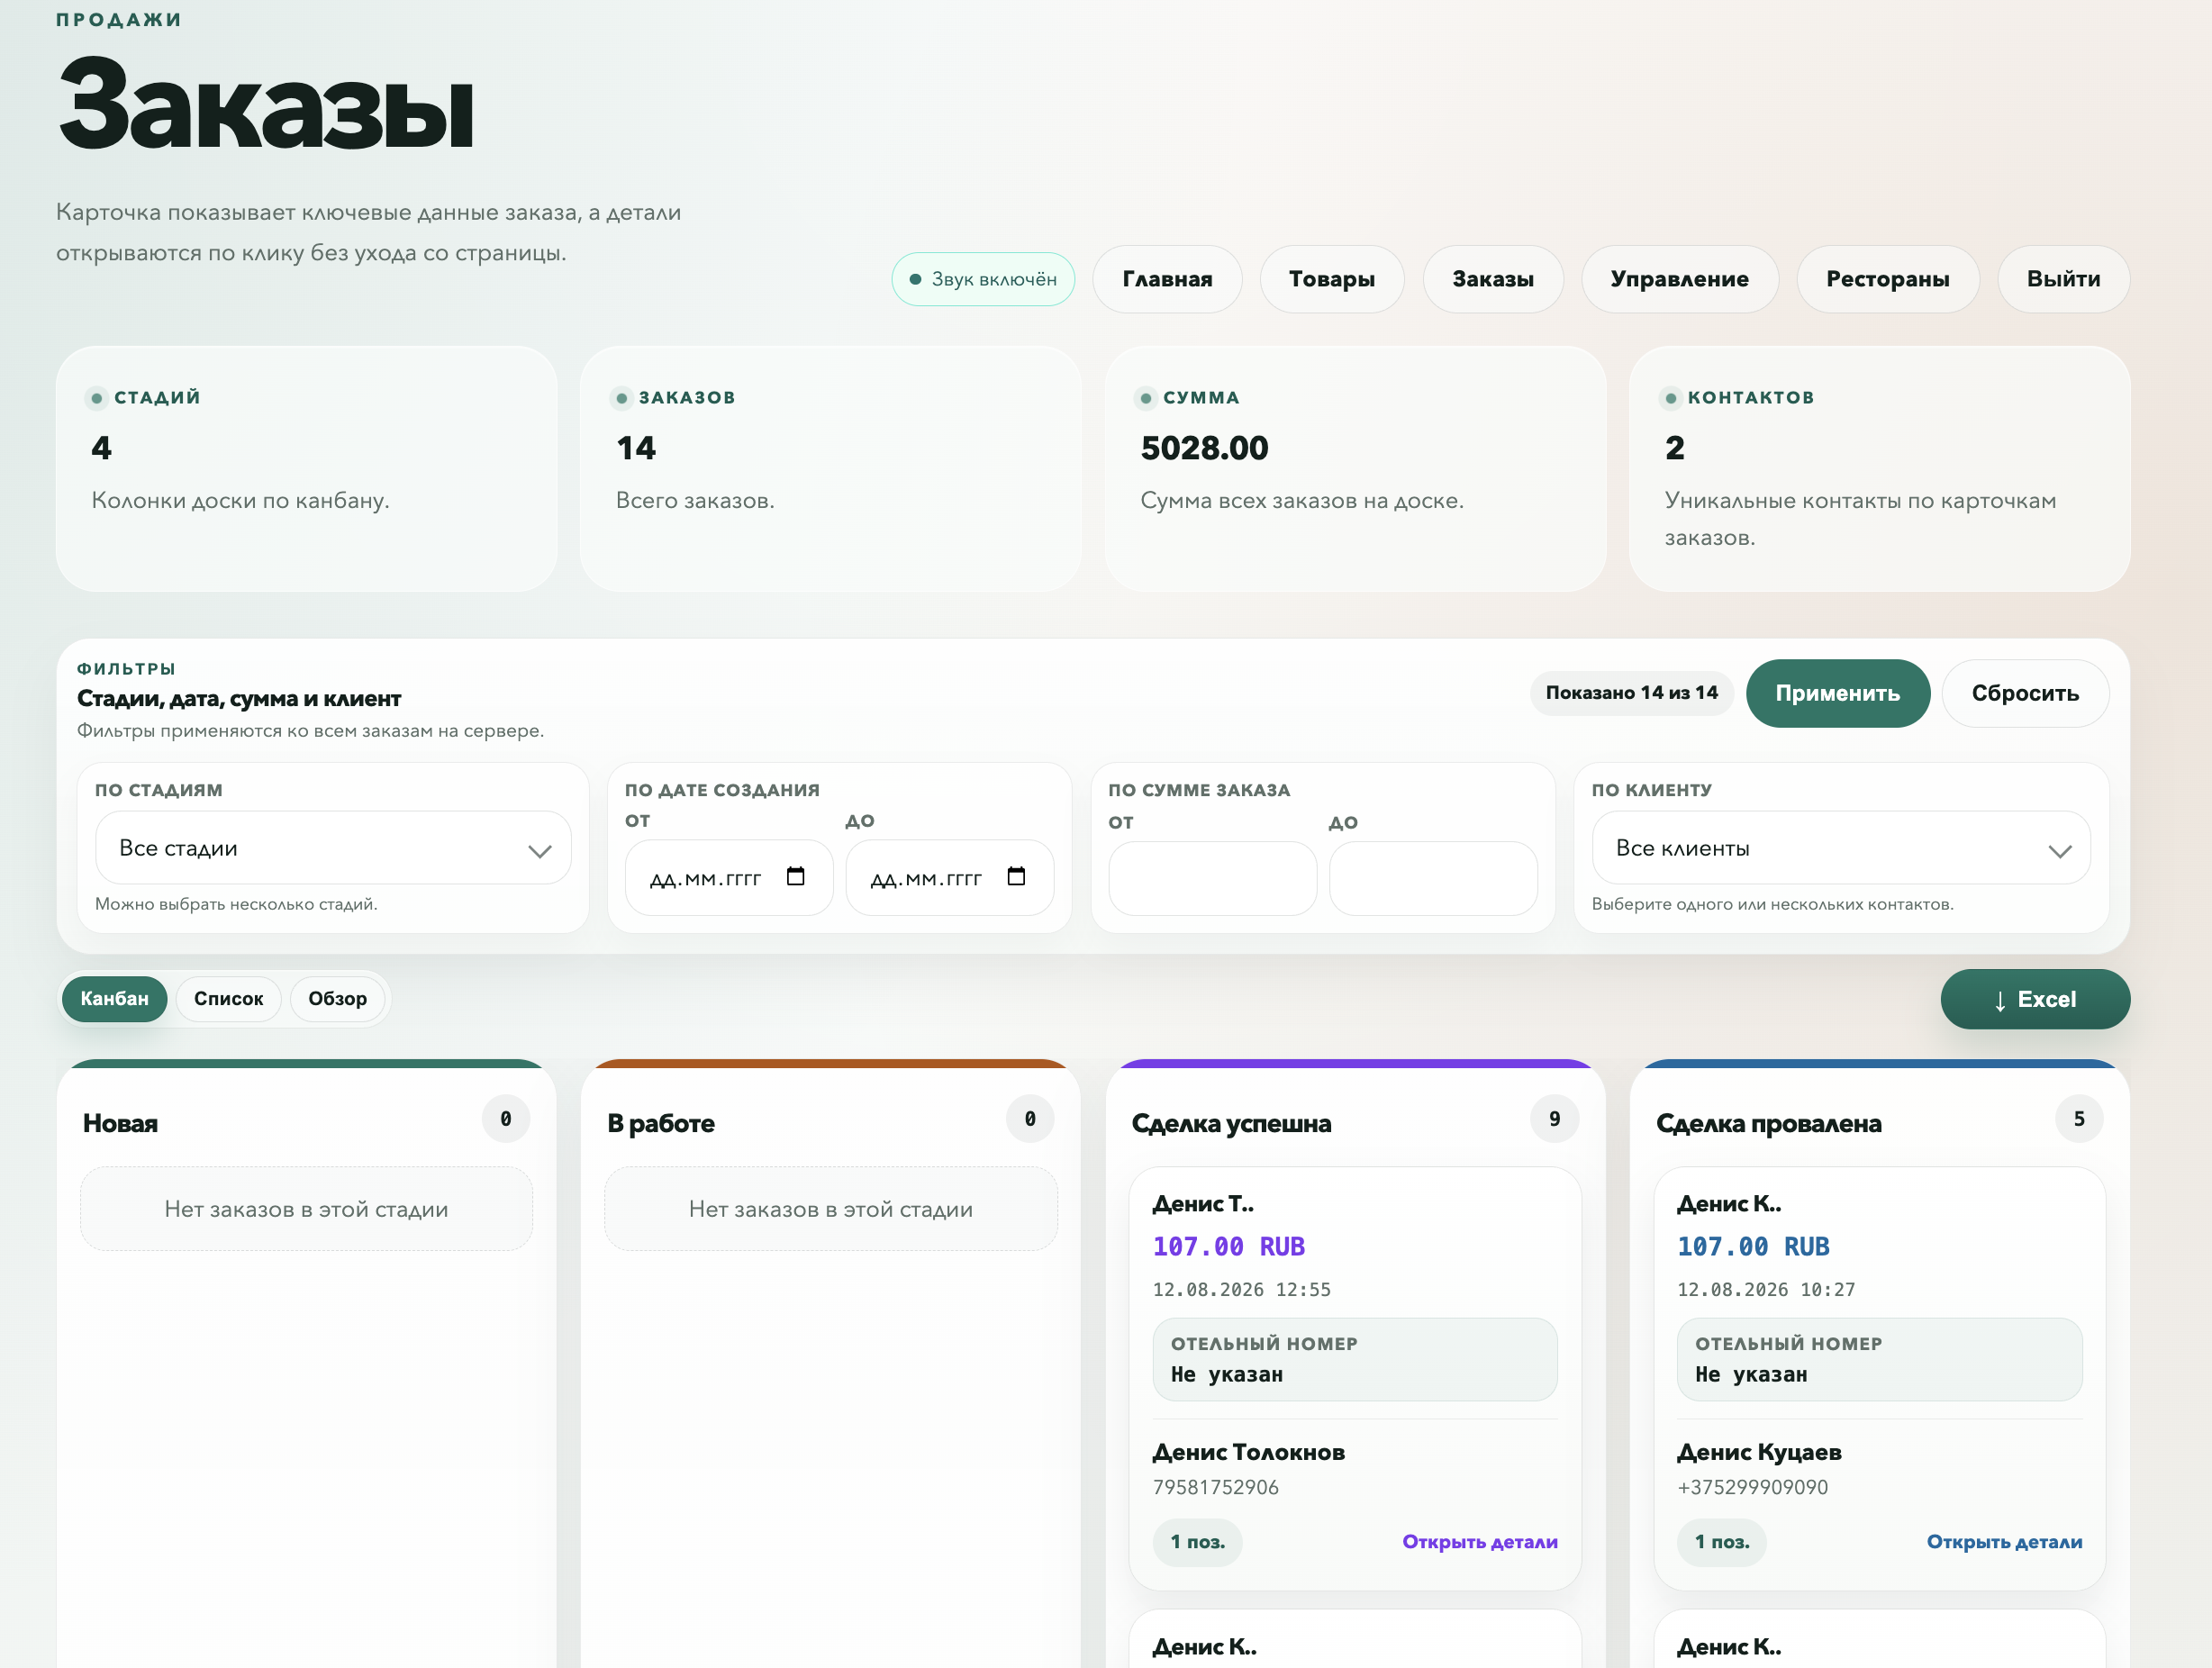Click the card title 'Денис Т..'
Screen dimensions: 2212x1668
pyautogui.click(x=1203, y=1203)
